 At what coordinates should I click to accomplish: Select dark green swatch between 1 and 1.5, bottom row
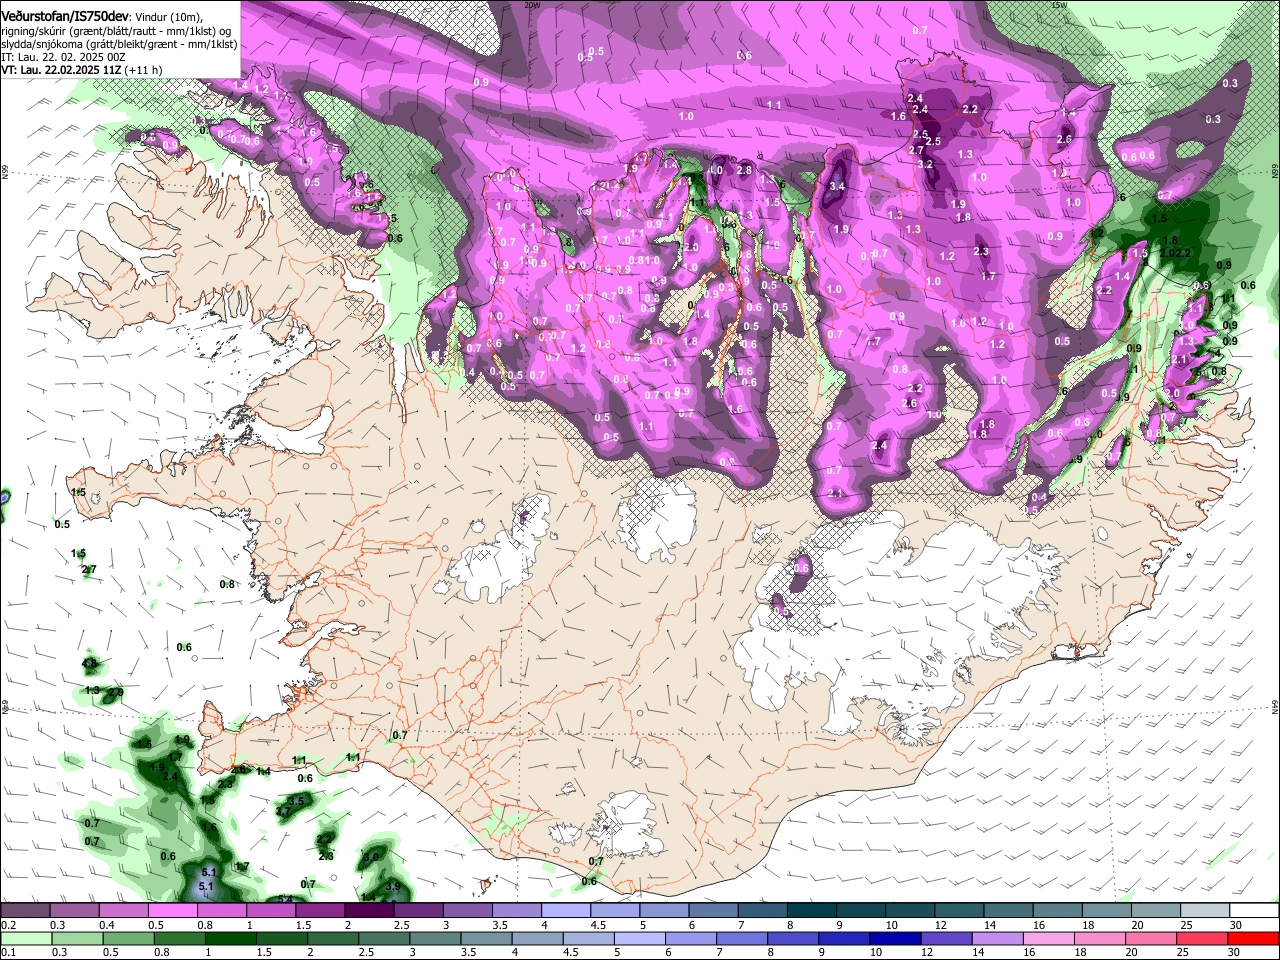230,938
